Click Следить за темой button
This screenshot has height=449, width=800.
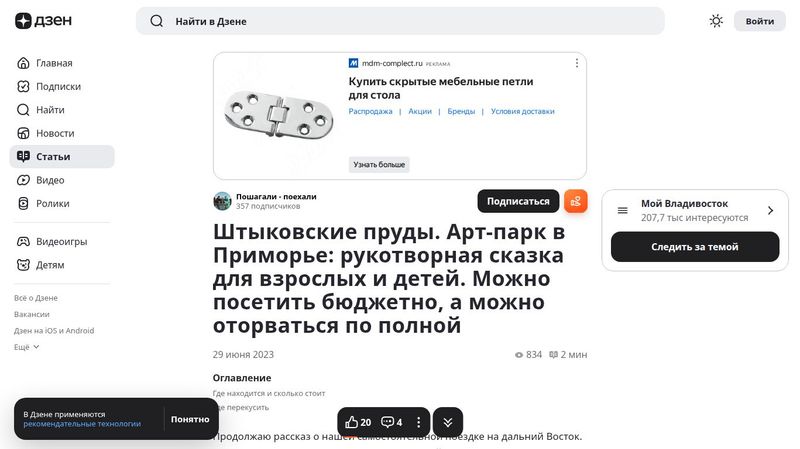pyautogui.click(x=695, y=247)
